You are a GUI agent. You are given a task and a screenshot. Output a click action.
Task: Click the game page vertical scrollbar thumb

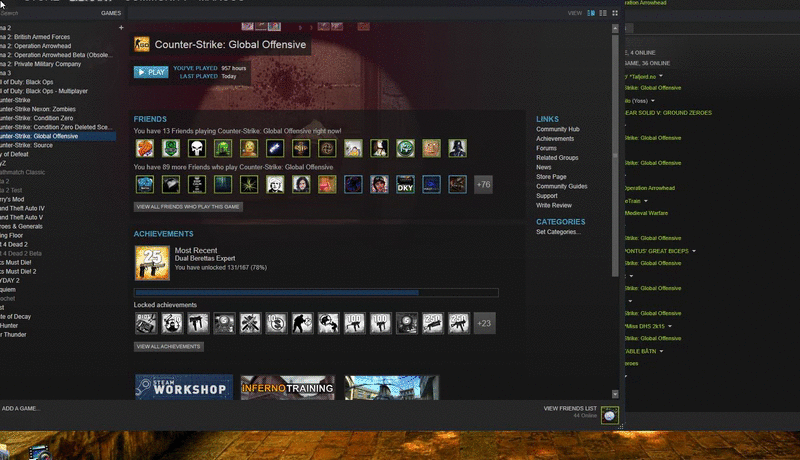pyautogui.click(x=615, y=156)
